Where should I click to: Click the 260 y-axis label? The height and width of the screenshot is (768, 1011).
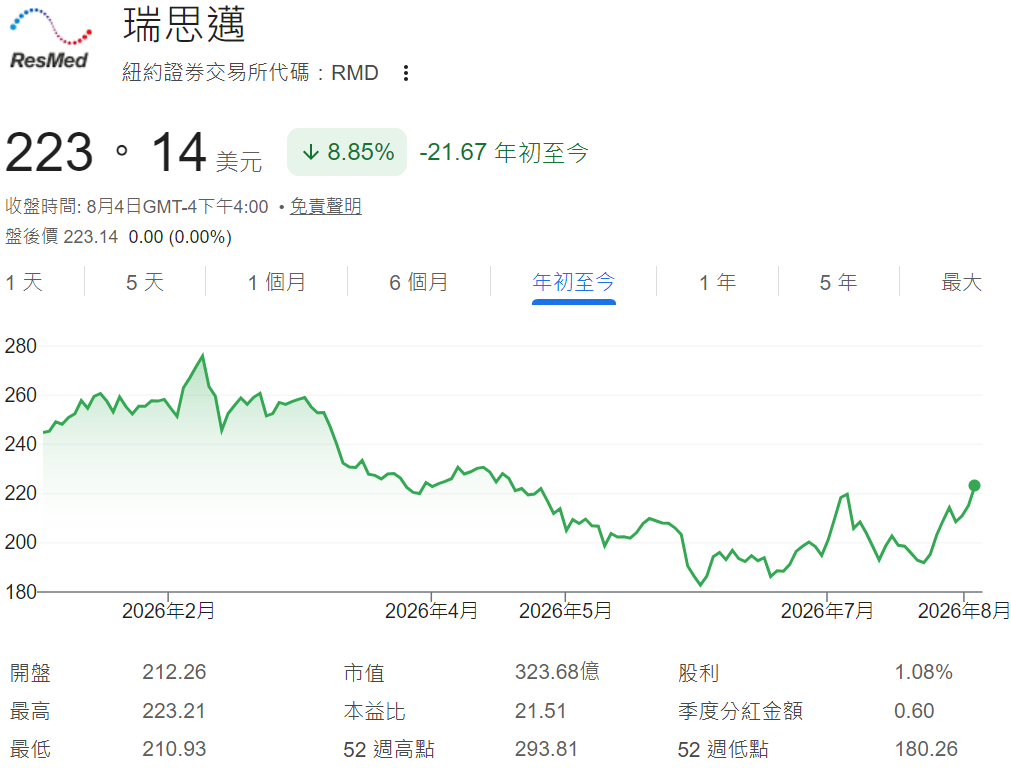(21, 395)
